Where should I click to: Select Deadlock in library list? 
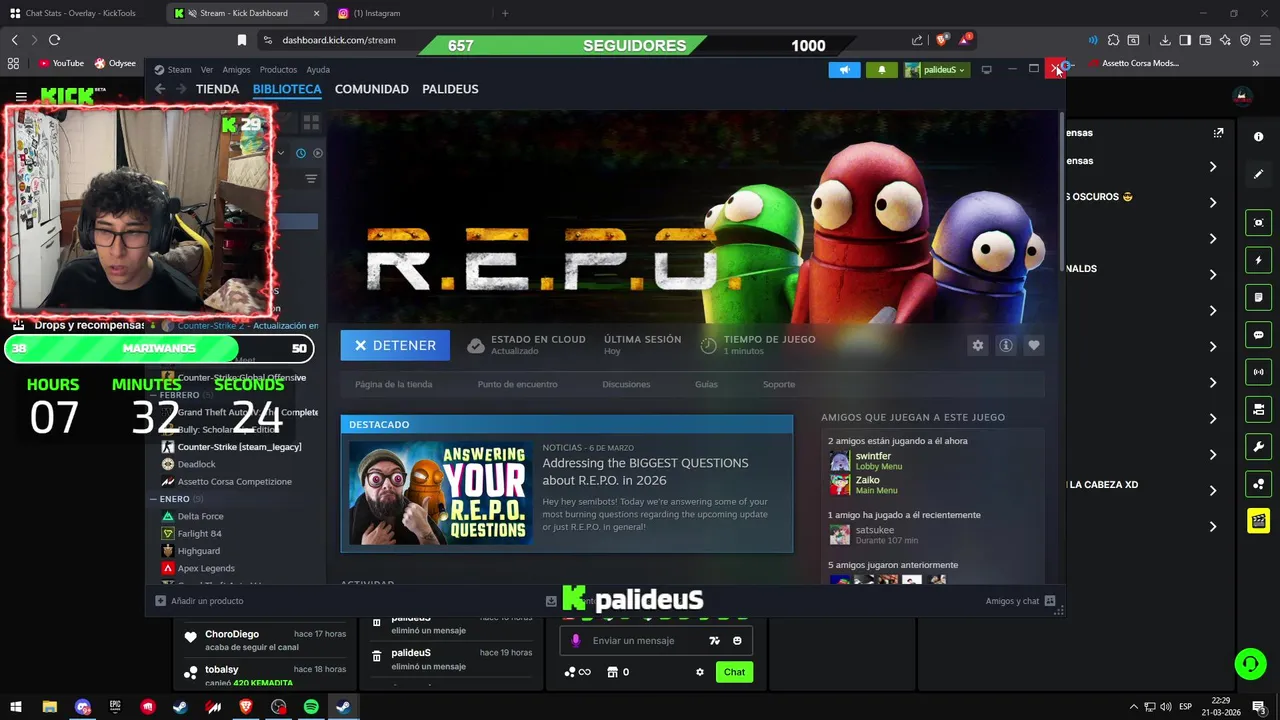[196, 464]
